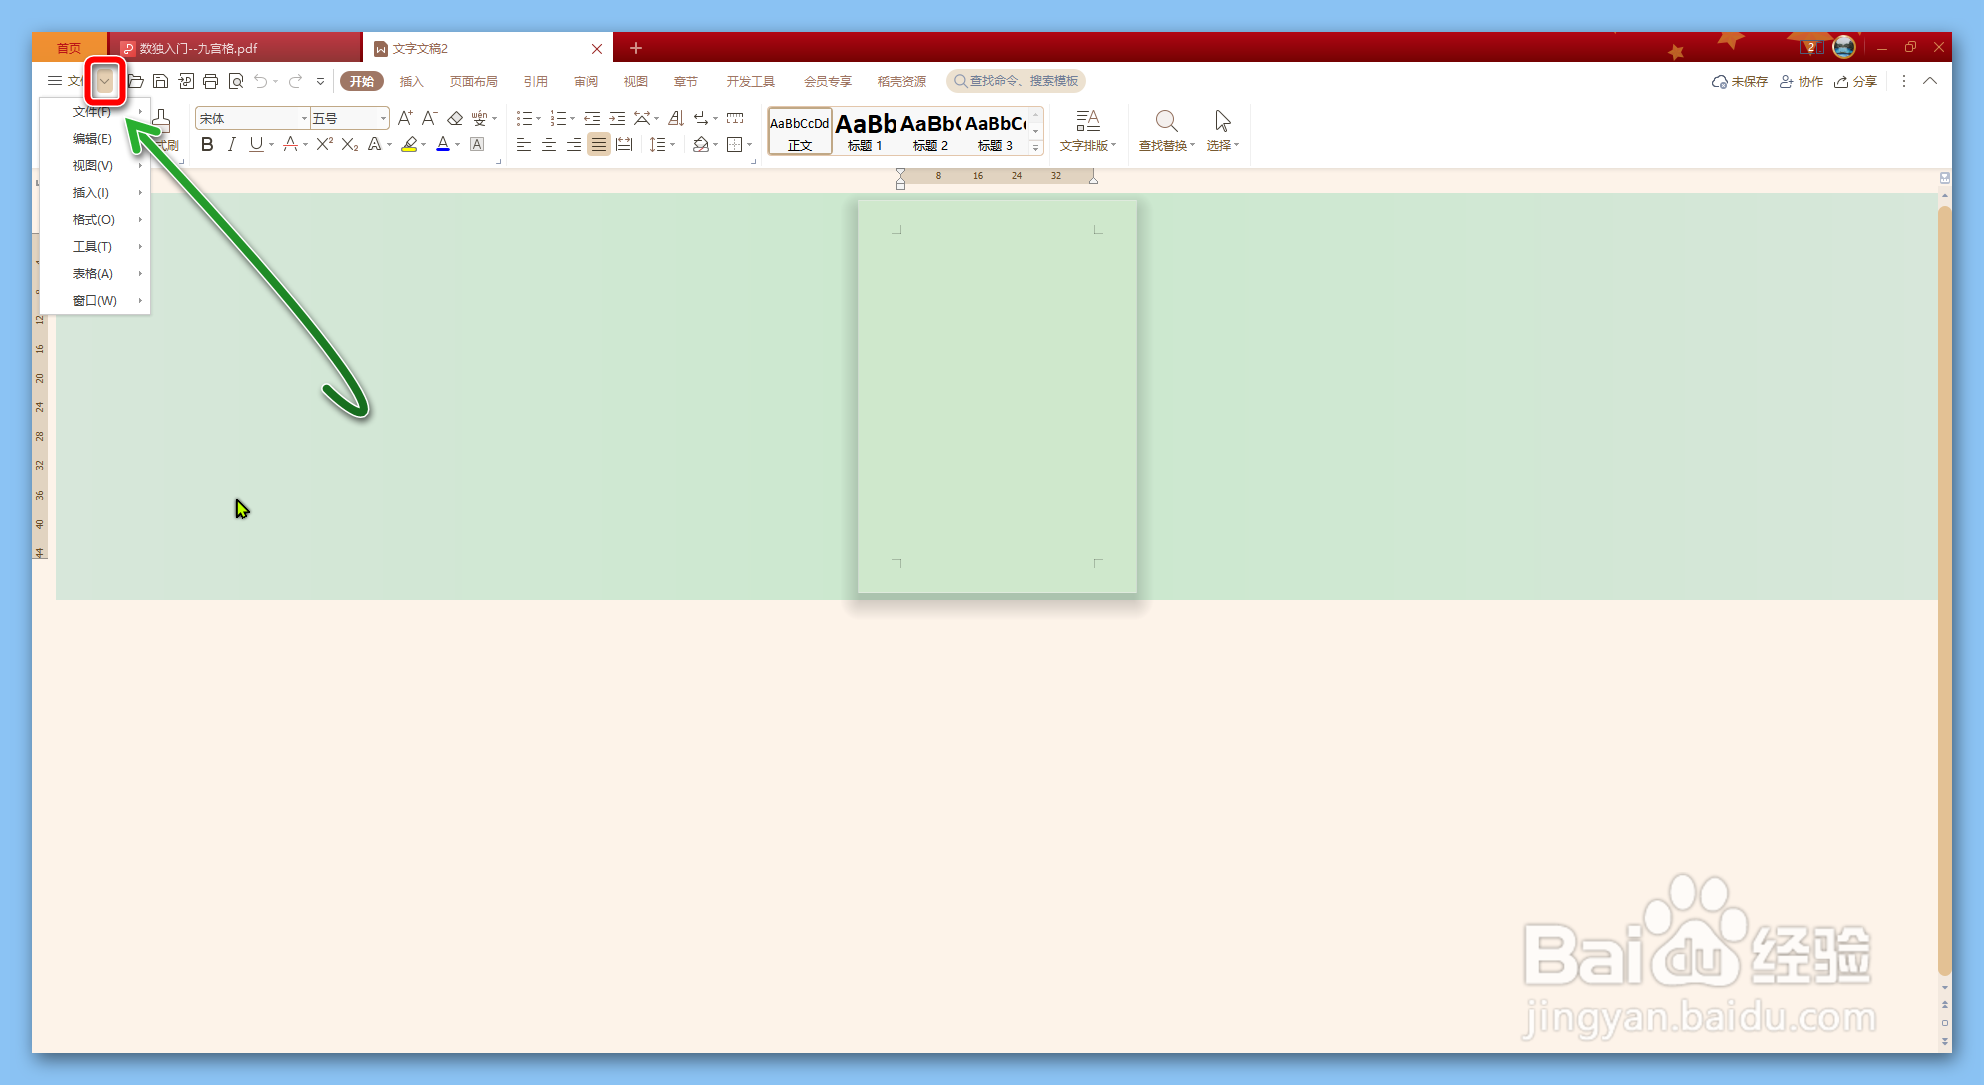Apply Subscript formatting
1984x1085 pixels.
click(350, 145)
